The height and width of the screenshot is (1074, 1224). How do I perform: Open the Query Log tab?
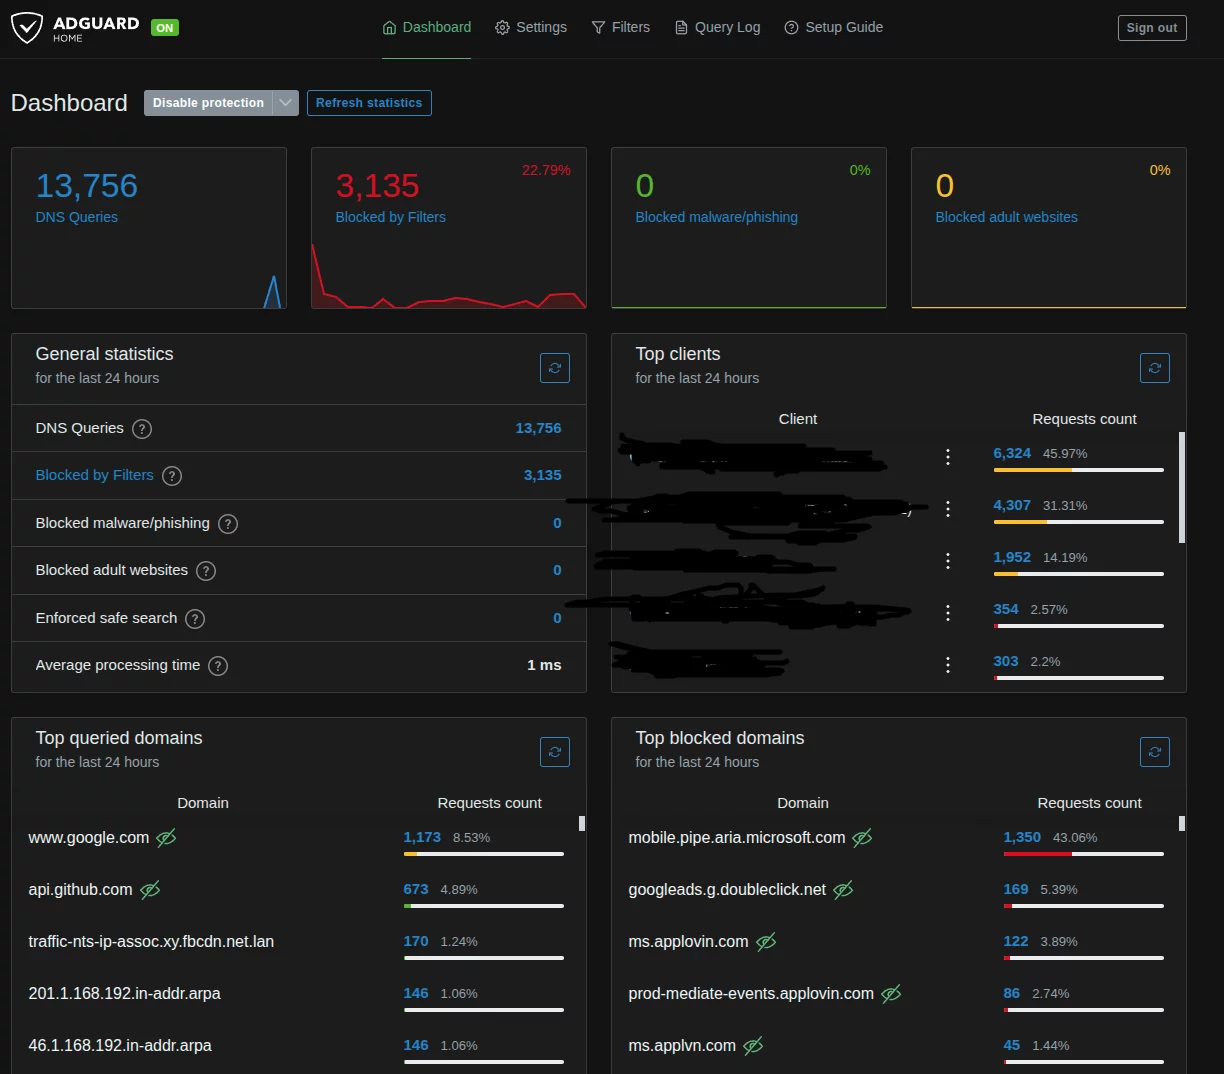[x=717, y=28]
